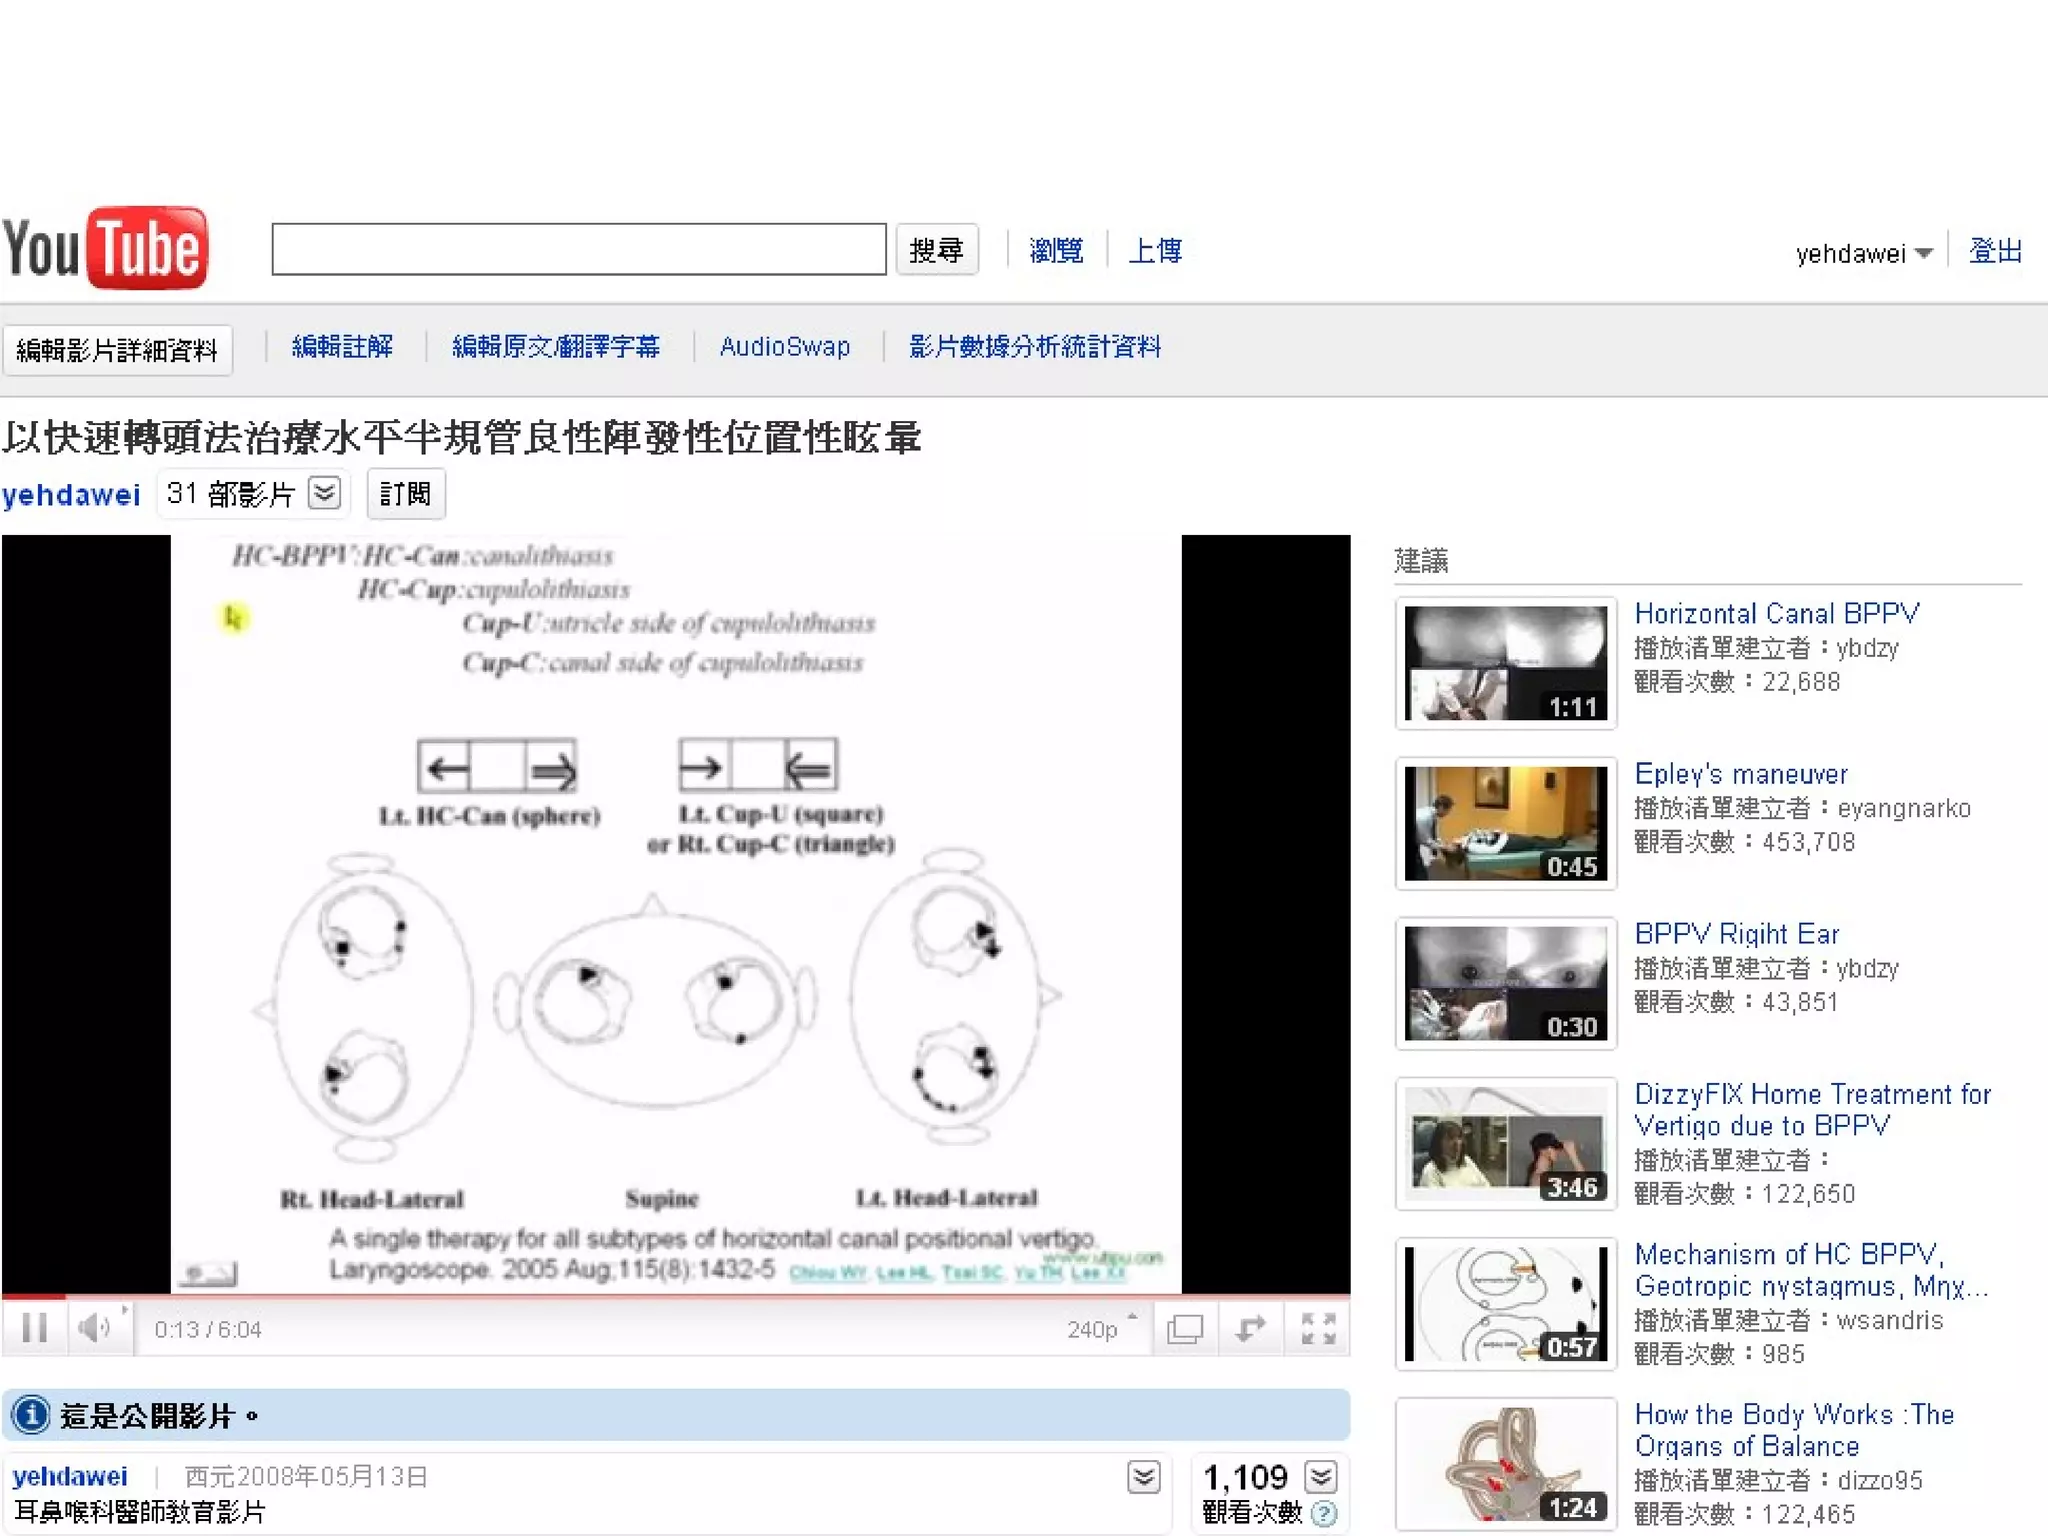Switch to fullscreen video mode
Screen dimensions: 2048x1536
click(x=1318, y=1328)
